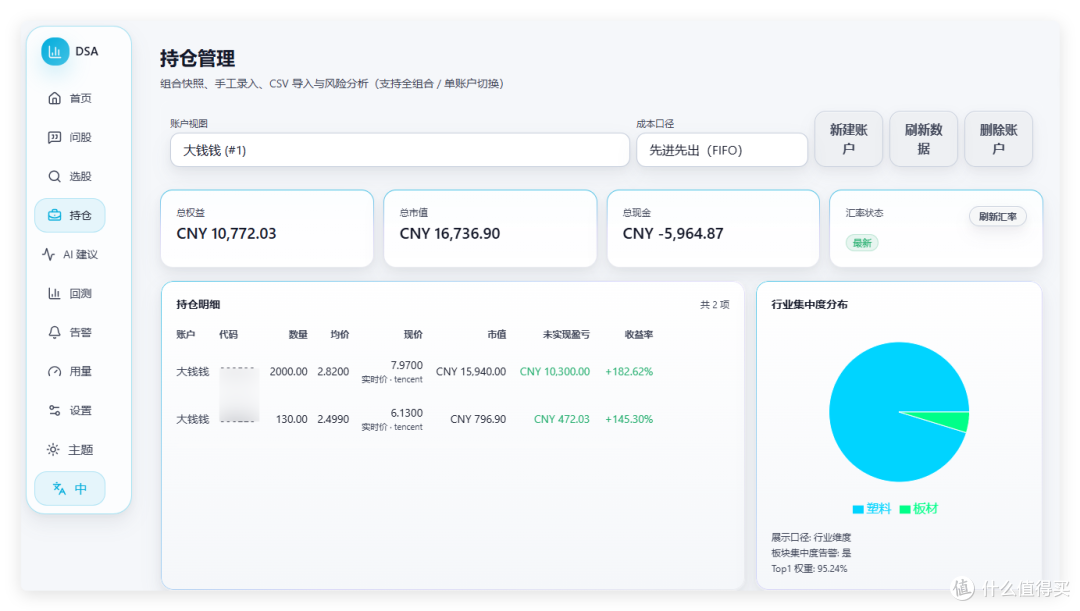Open the 用量 gauge icon
Image resolution: width=1080 pixels, height=611 pixels.
point(54,371)
